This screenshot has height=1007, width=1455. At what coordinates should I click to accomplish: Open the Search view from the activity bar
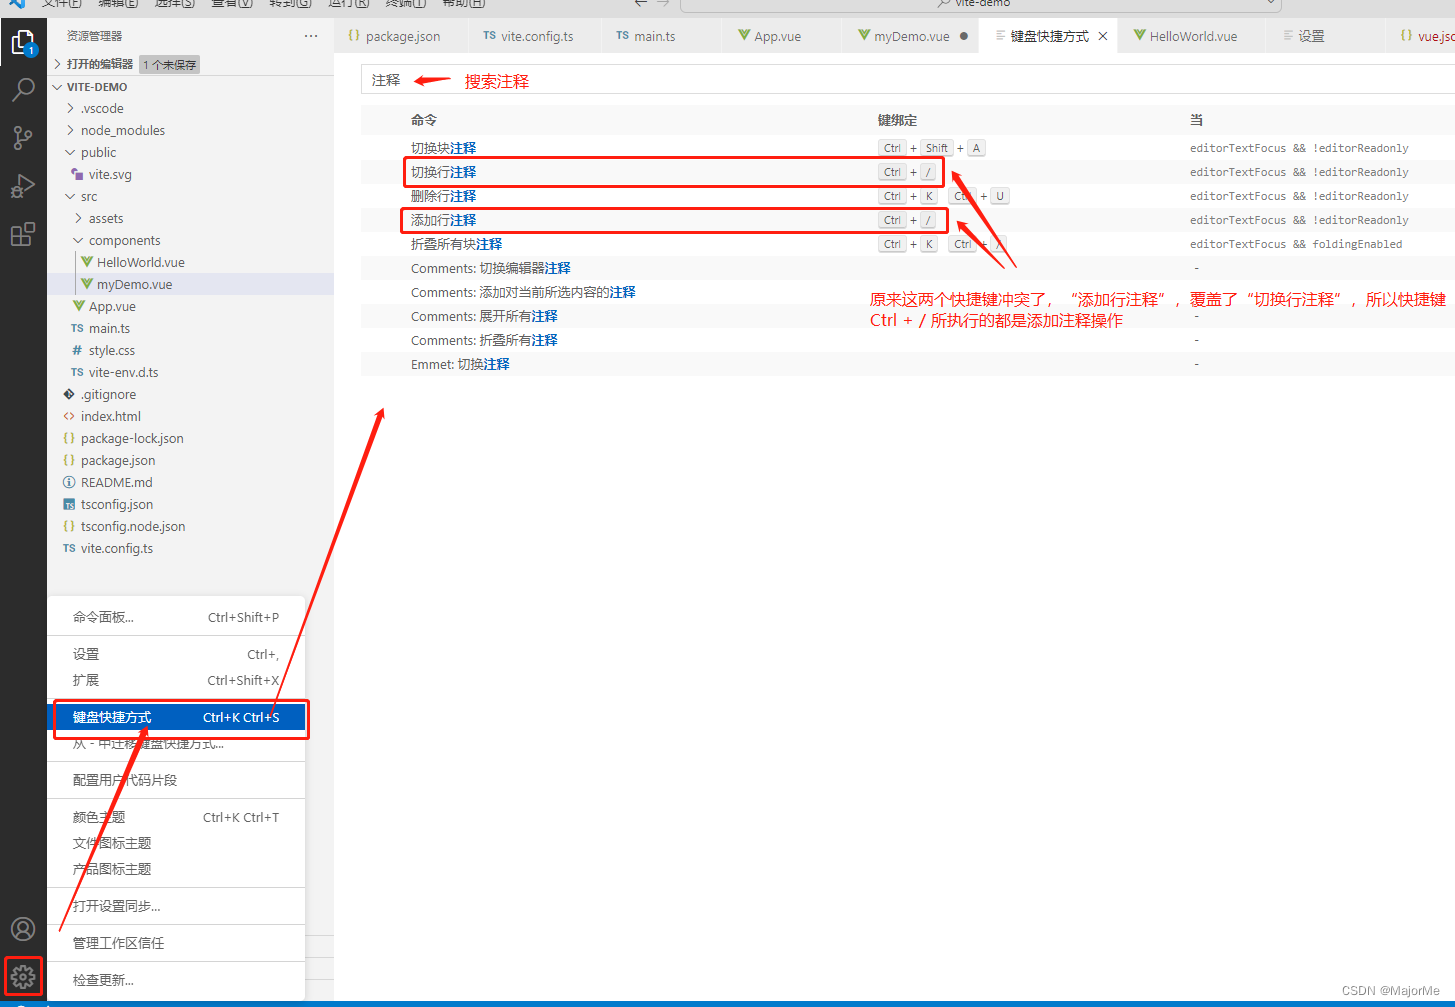(x=23, y=89)
